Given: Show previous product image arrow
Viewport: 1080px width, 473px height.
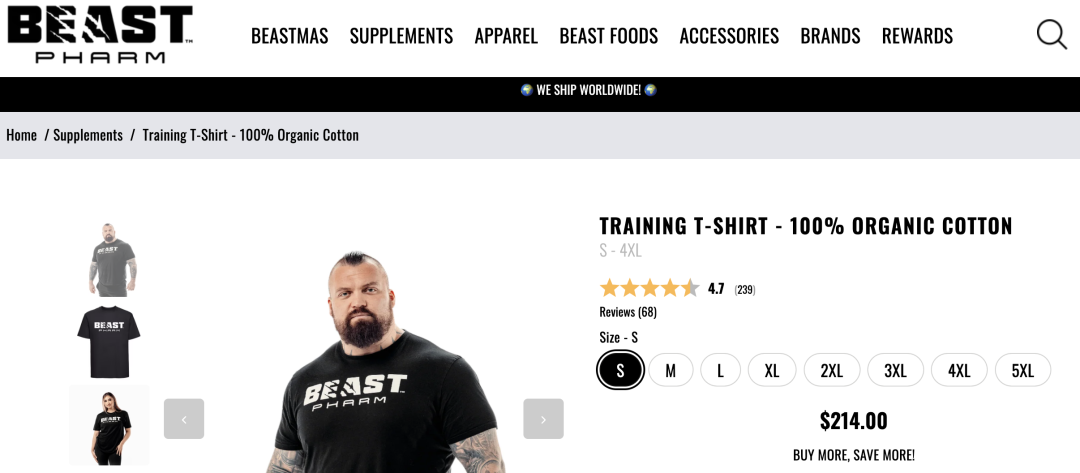Looking at the screenshot, I should 184,419.
